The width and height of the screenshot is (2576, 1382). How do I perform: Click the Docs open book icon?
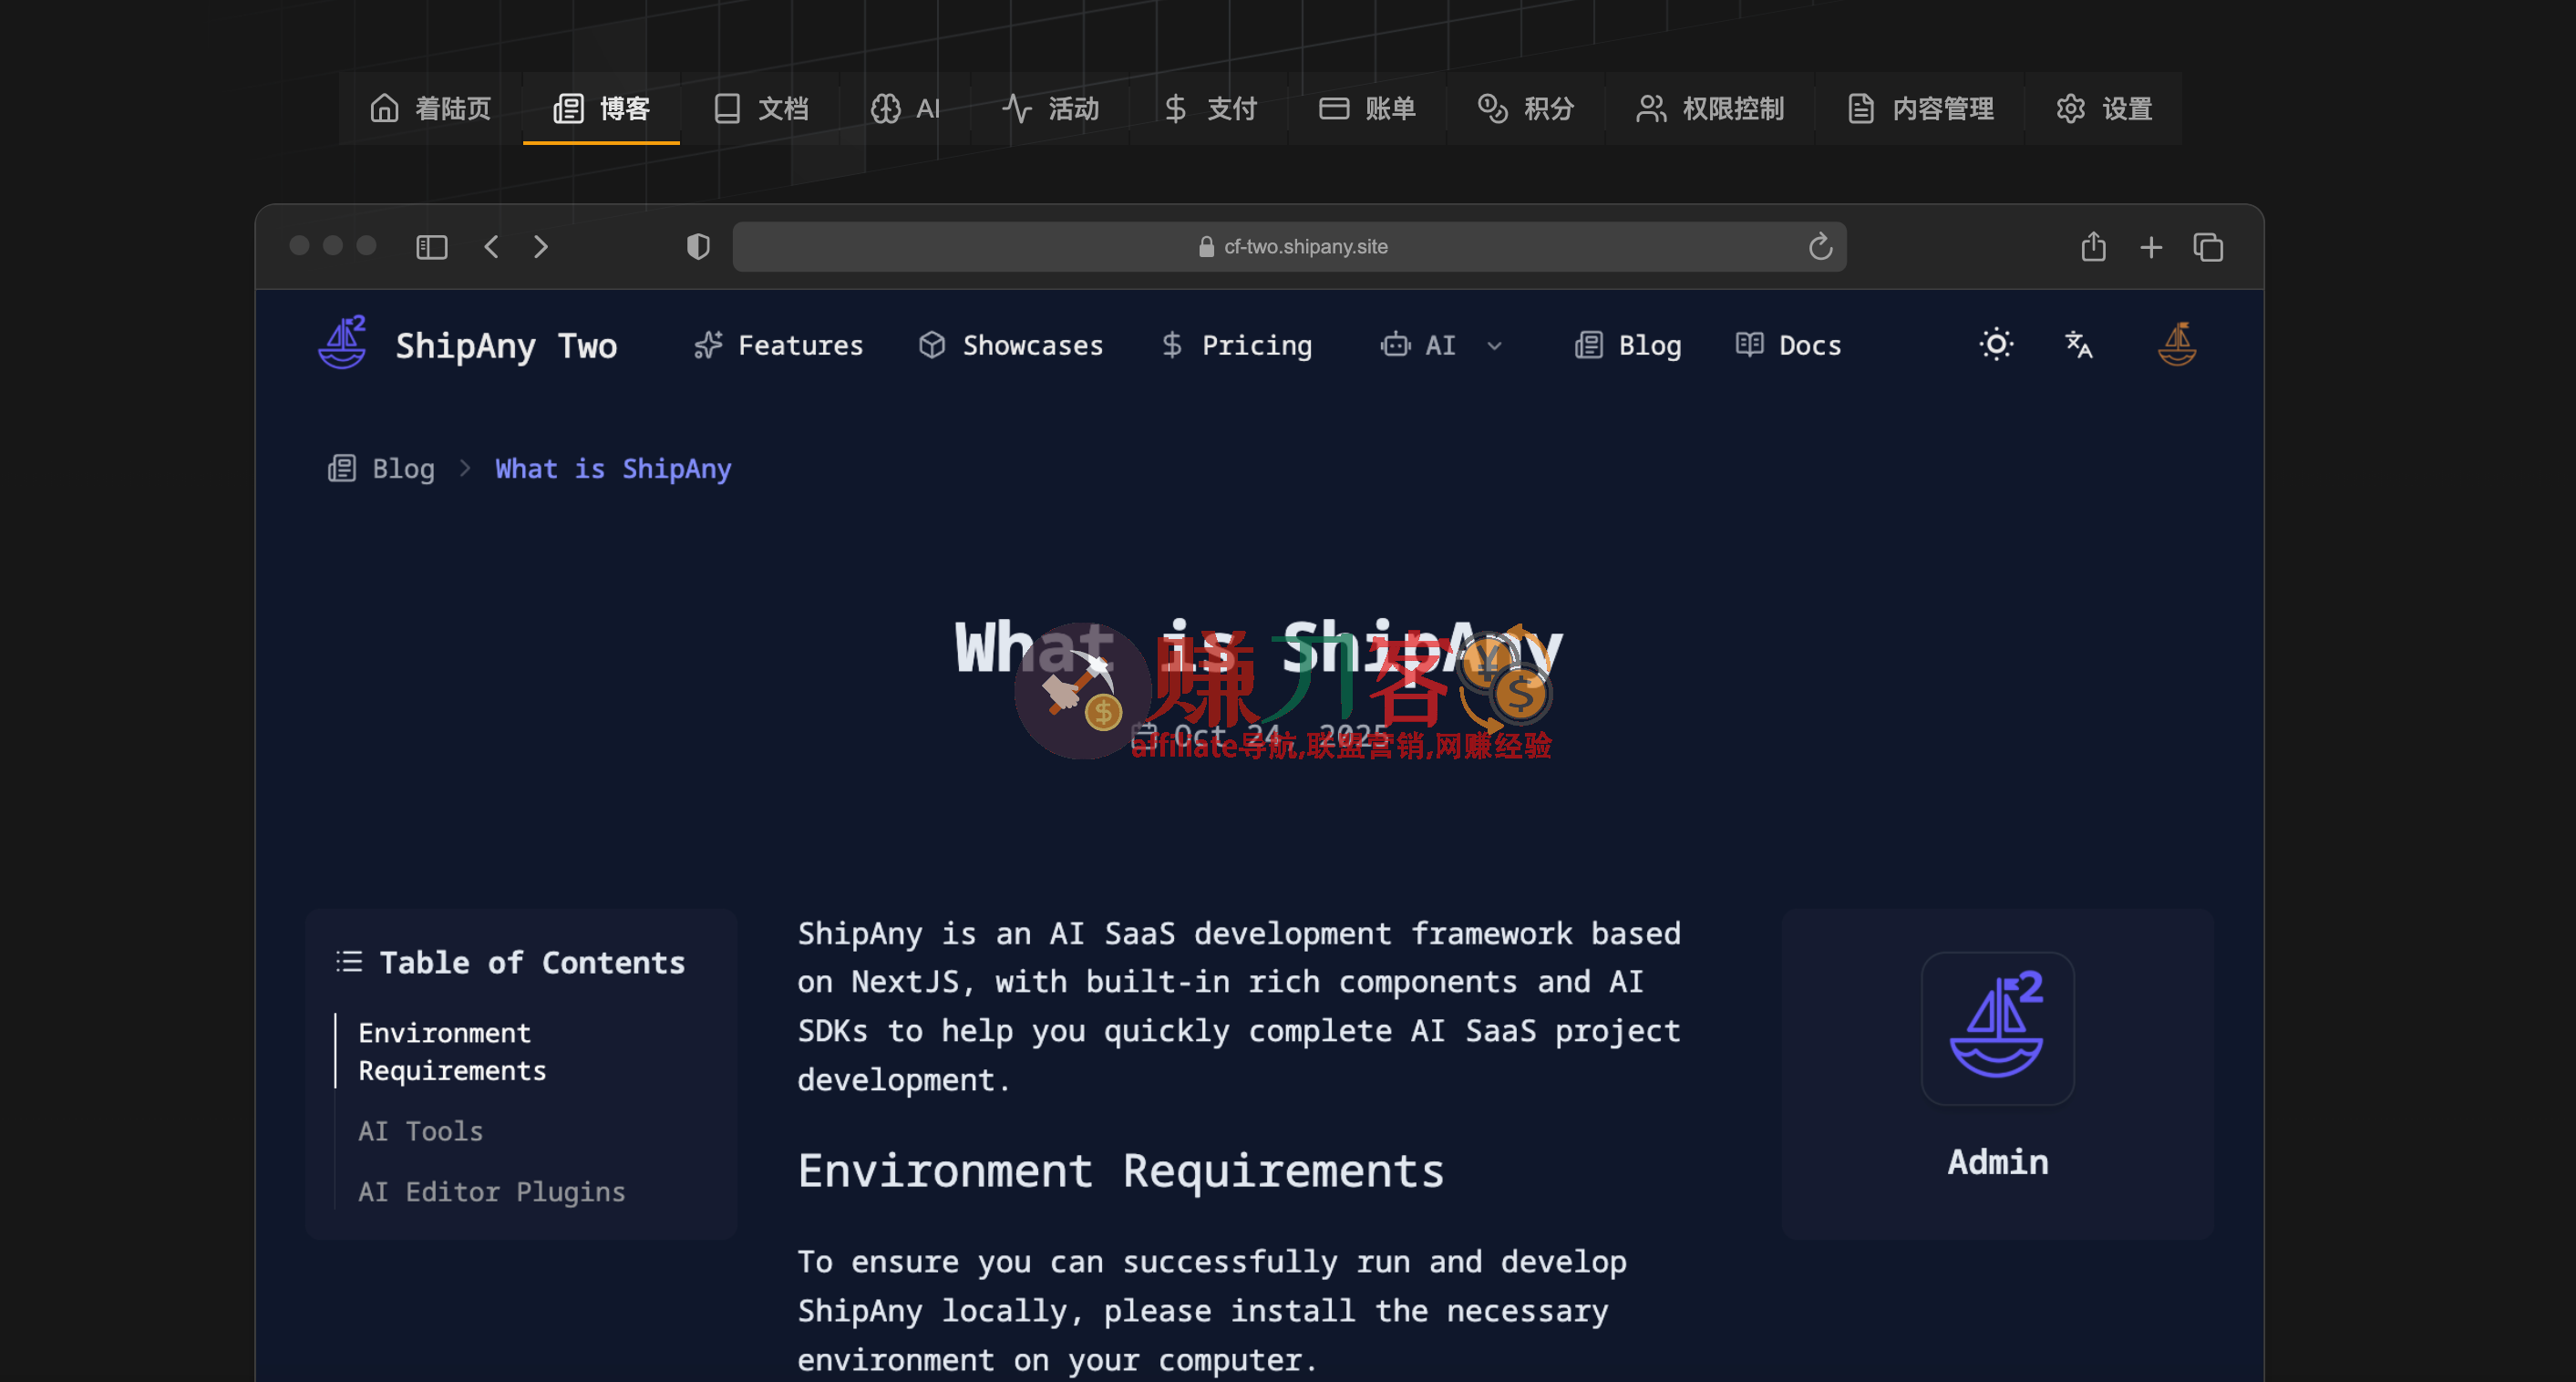tap(1749, 345)
